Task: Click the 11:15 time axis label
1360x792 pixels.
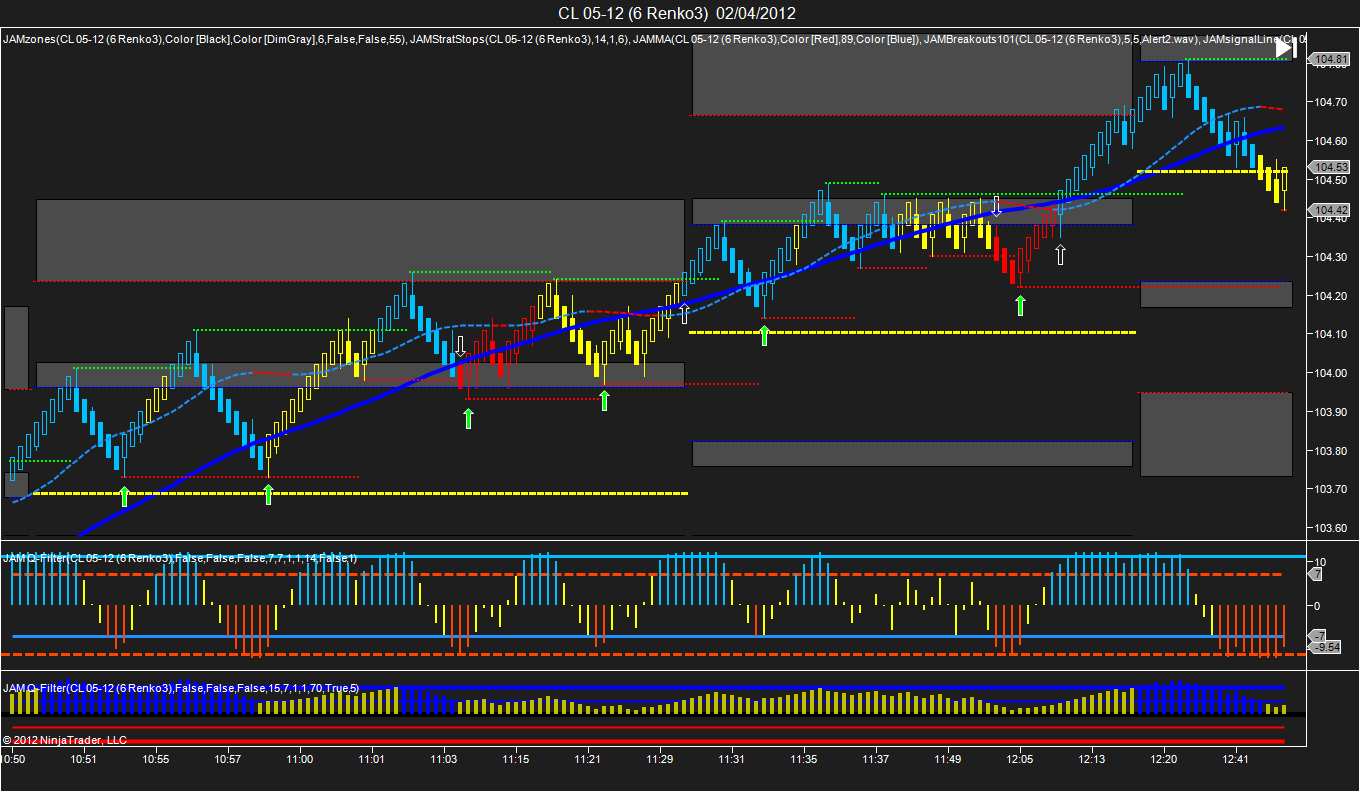Action: (x=515, y=760)
